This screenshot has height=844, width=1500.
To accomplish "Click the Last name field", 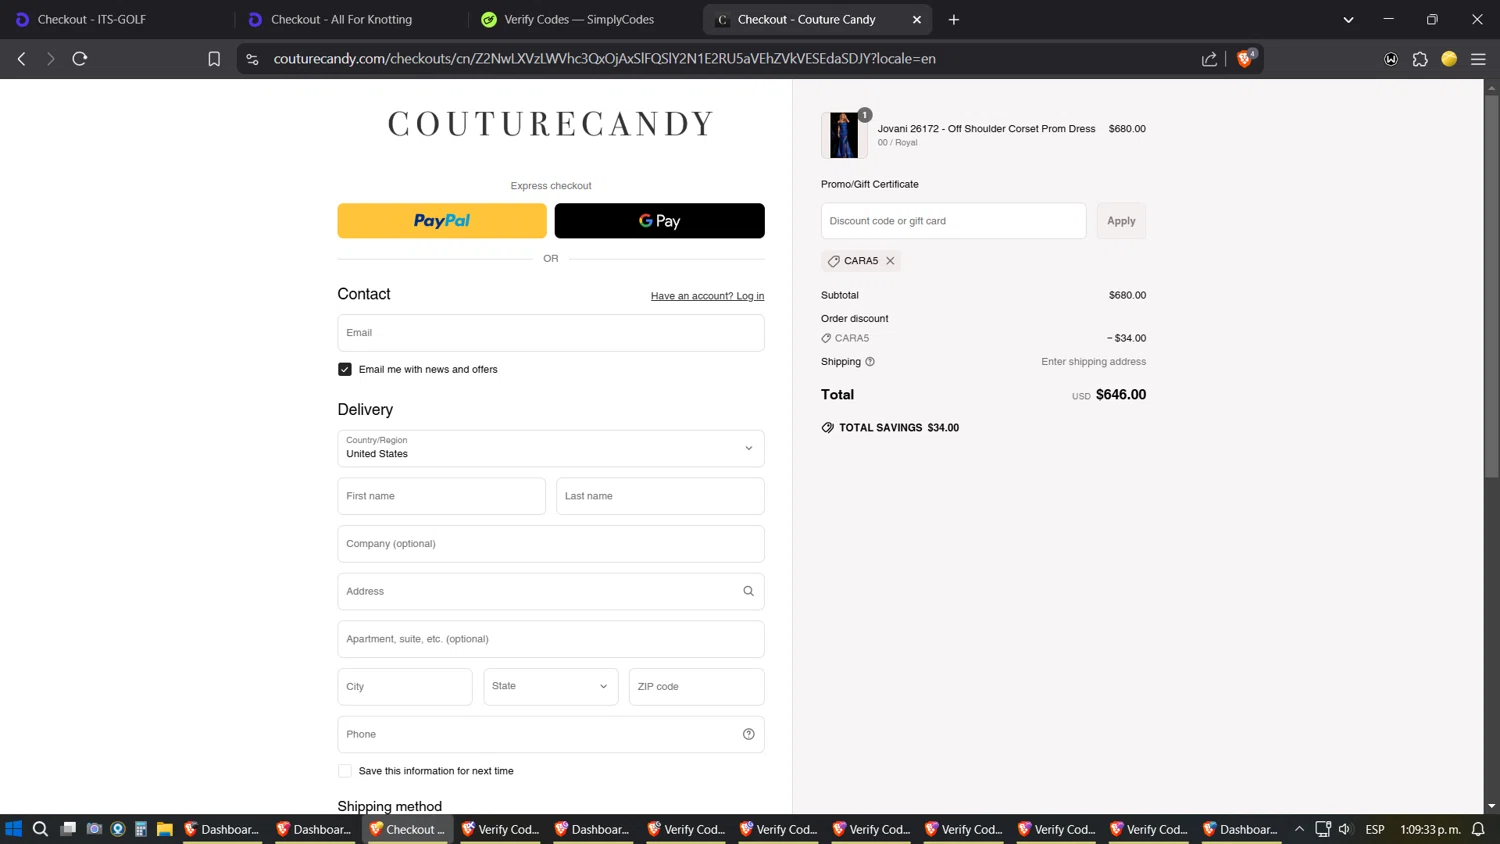I will click(660, 496).
